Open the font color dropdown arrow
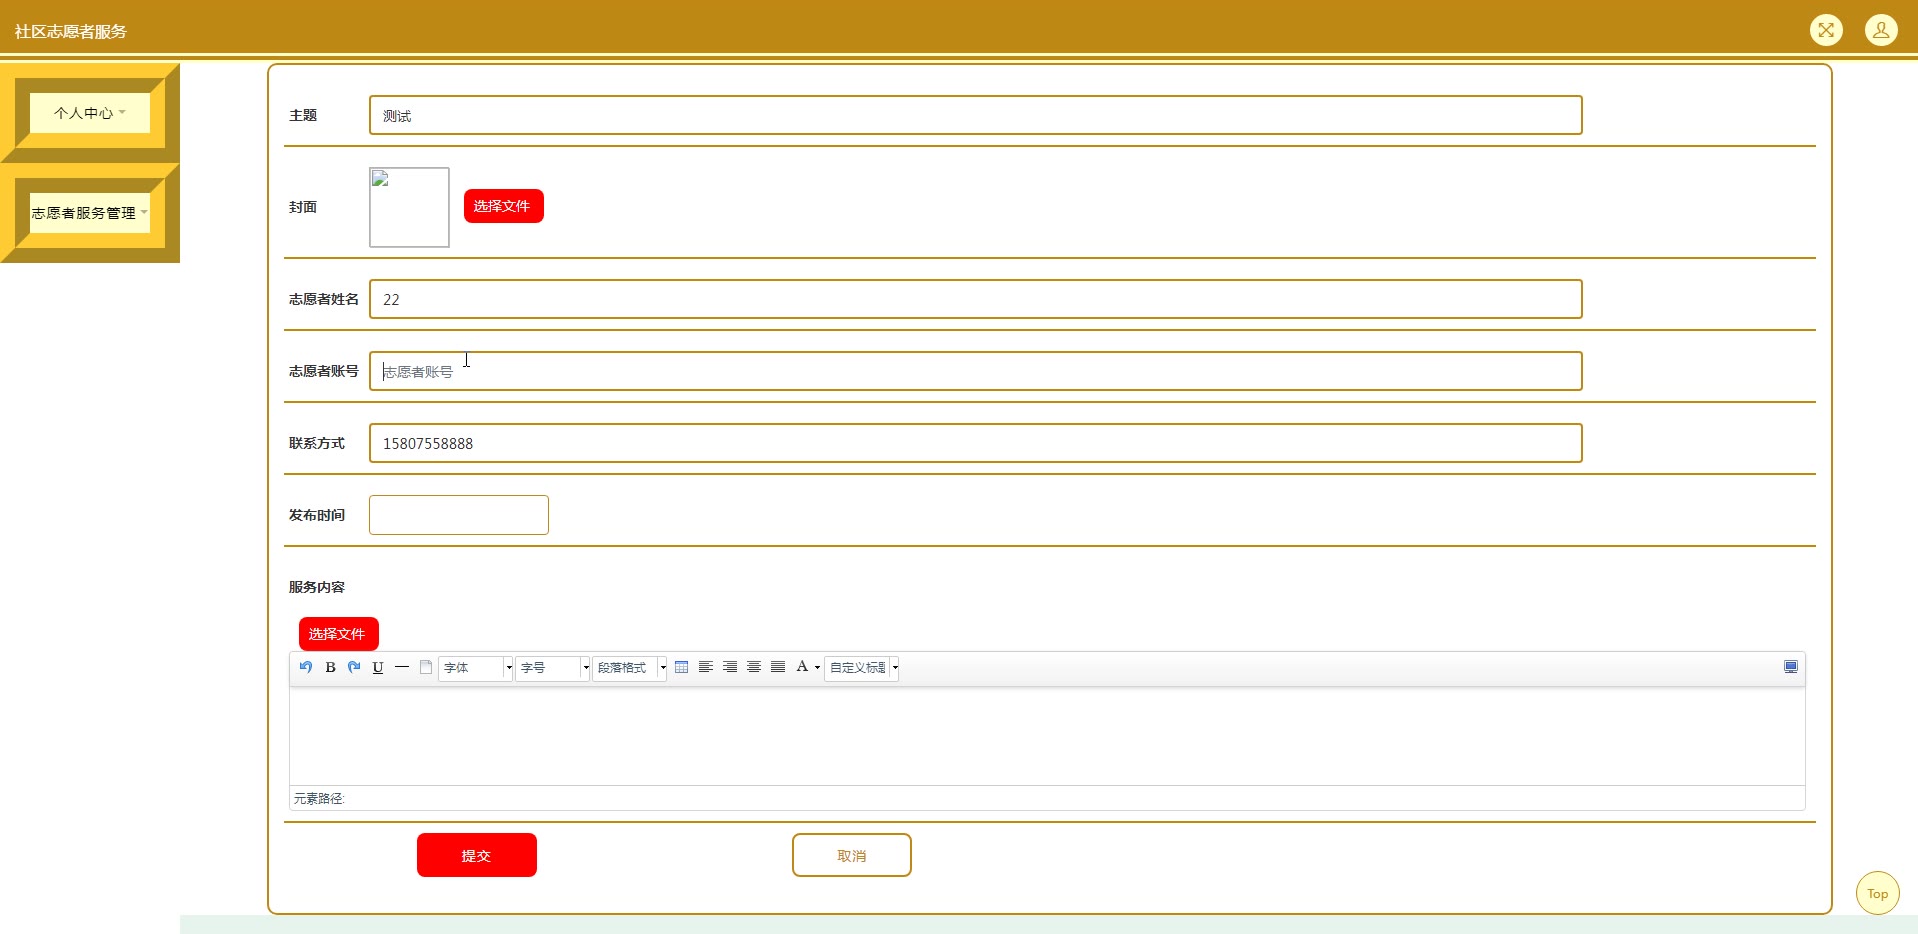1918x934 pixels. [817, 667]
